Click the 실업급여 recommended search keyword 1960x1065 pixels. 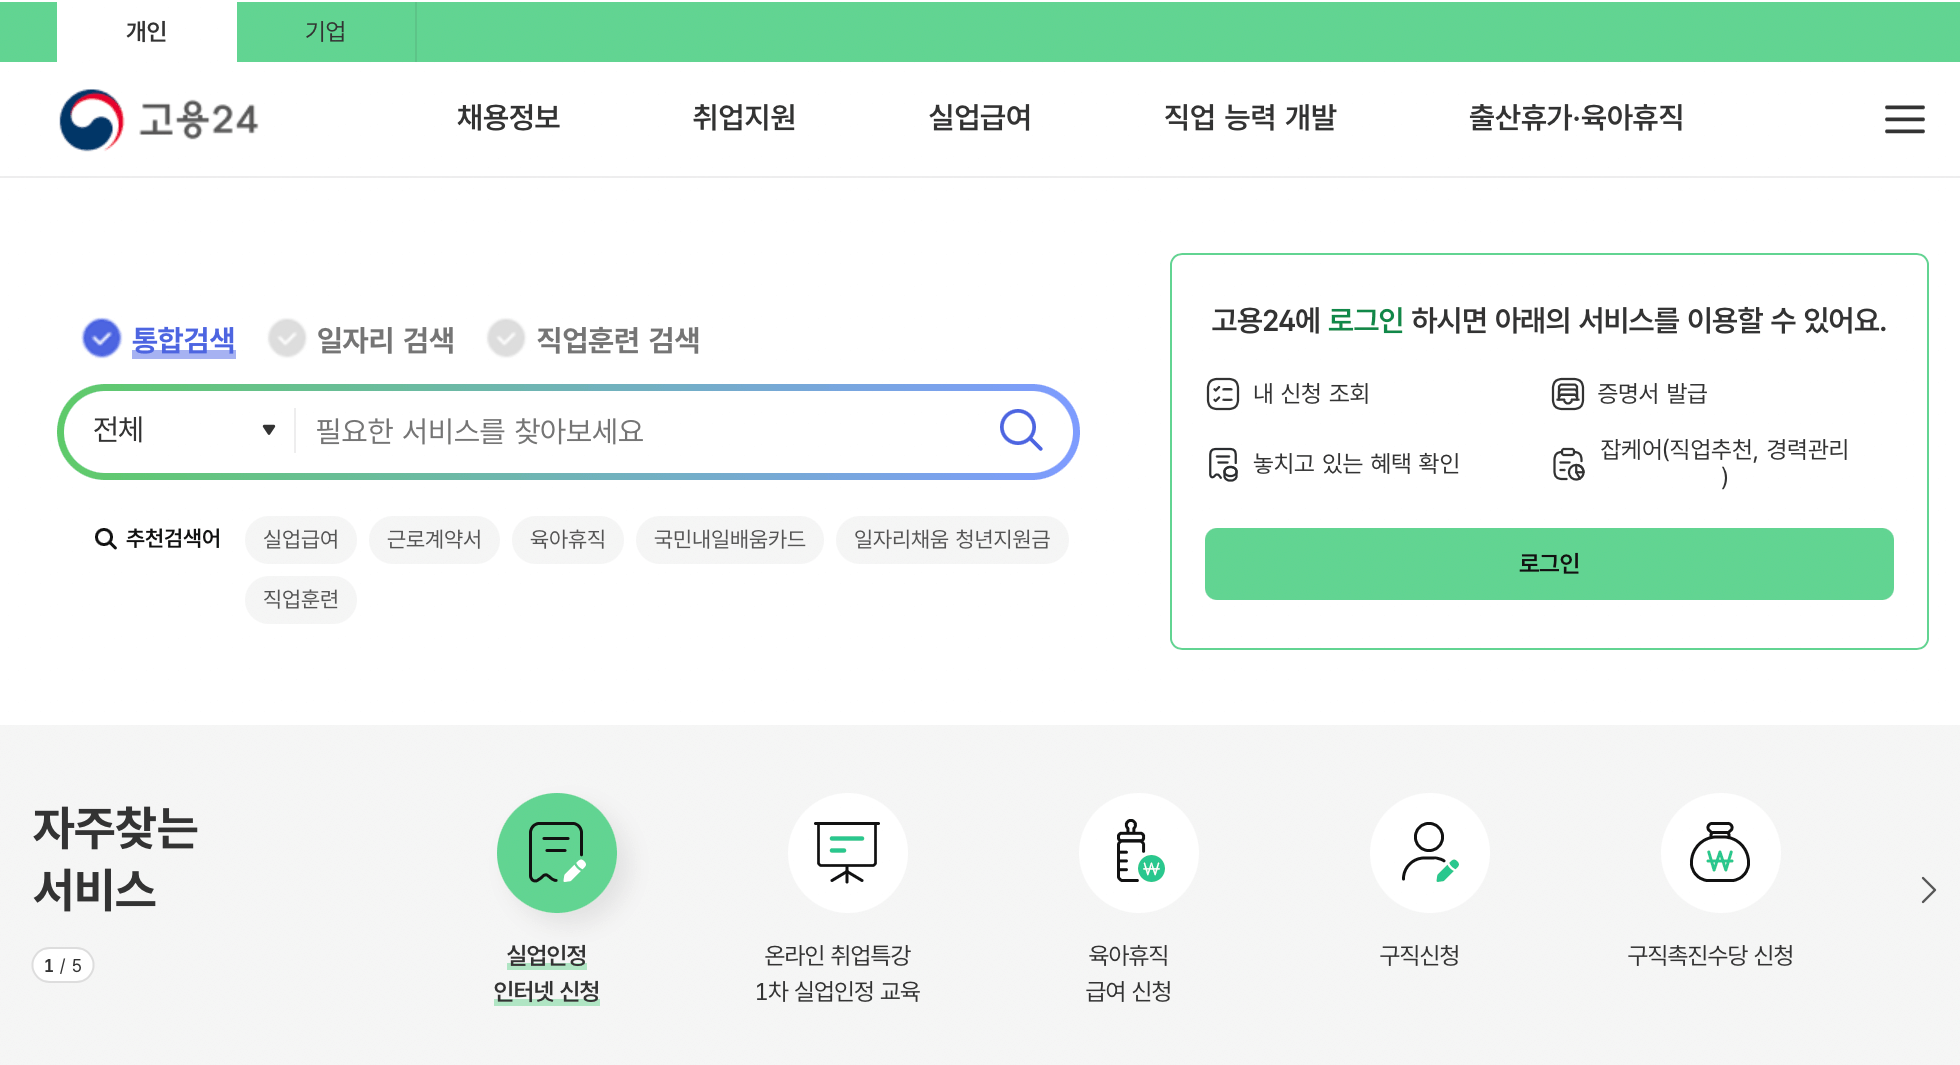[300, 539]
